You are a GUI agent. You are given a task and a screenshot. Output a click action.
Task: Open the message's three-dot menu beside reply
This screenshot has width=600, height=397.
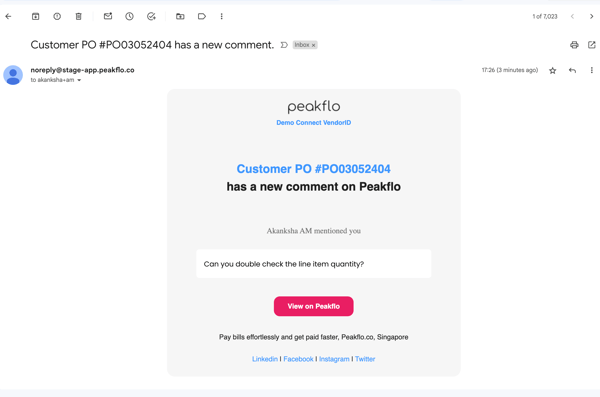coord(592,70)
